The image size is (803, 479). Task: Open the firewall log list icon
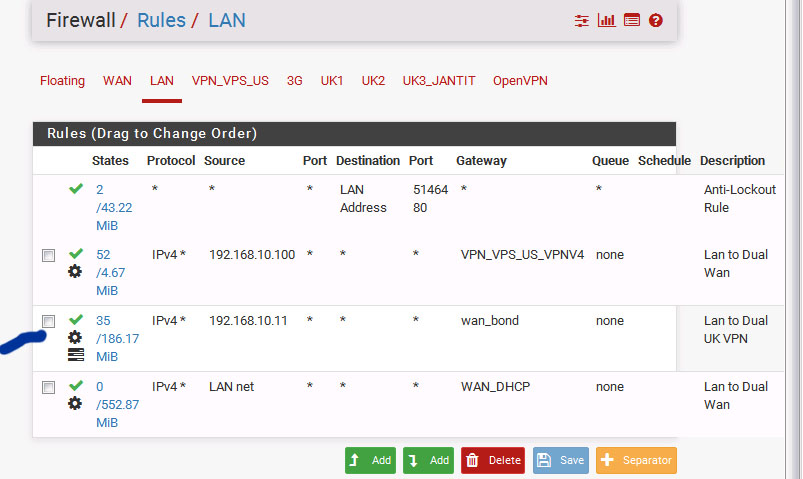(x=631, y=20)
